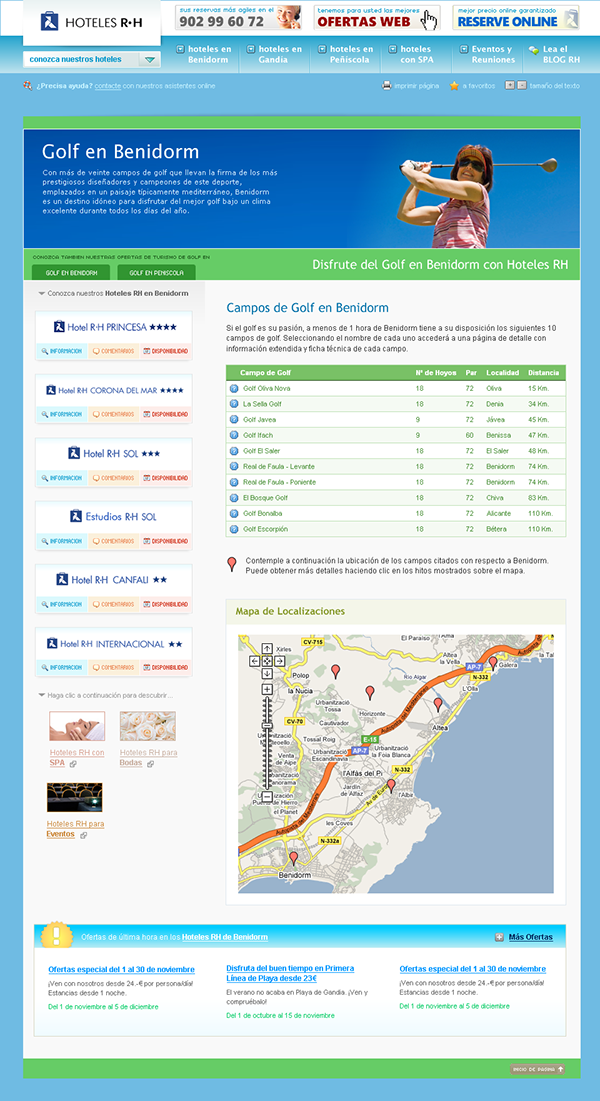
Task: Pan map right with arrow button
Action: [x=280, y=661]
